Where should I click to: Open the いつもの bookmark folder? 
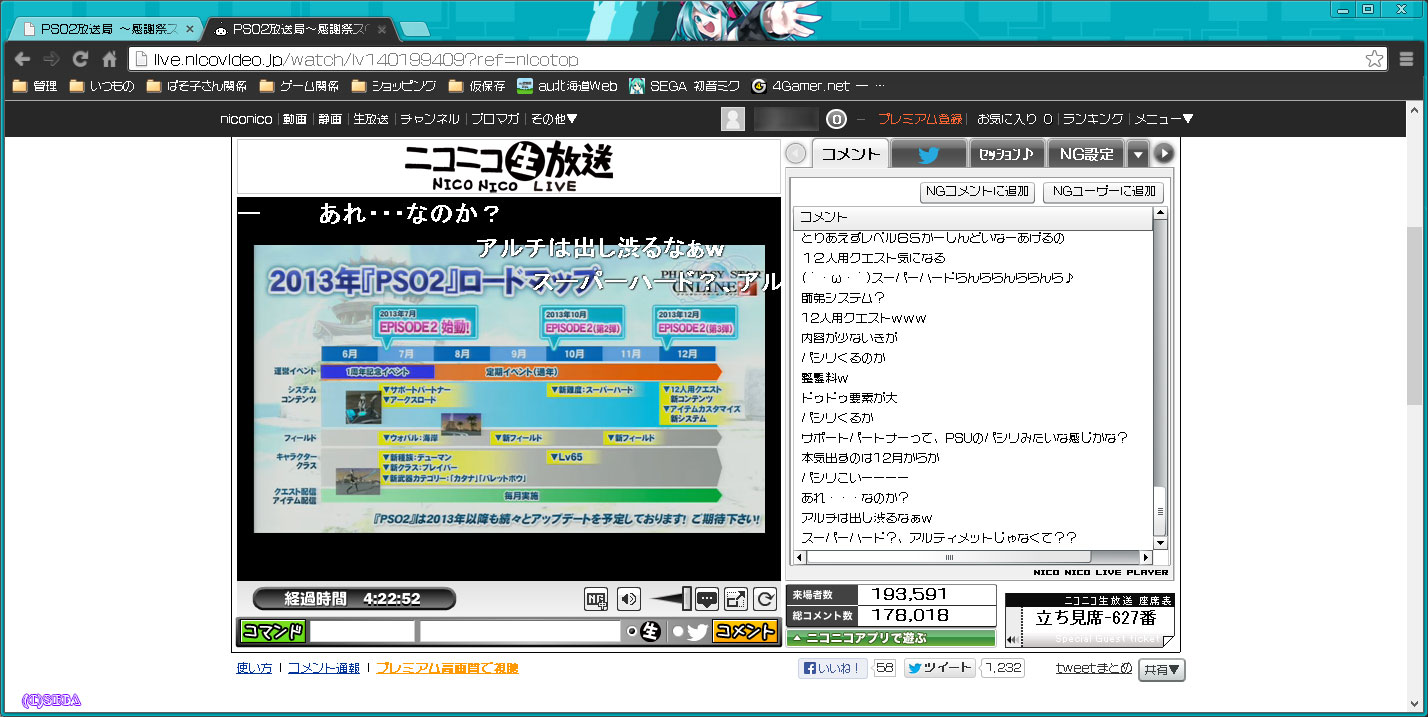pos(102,86)
